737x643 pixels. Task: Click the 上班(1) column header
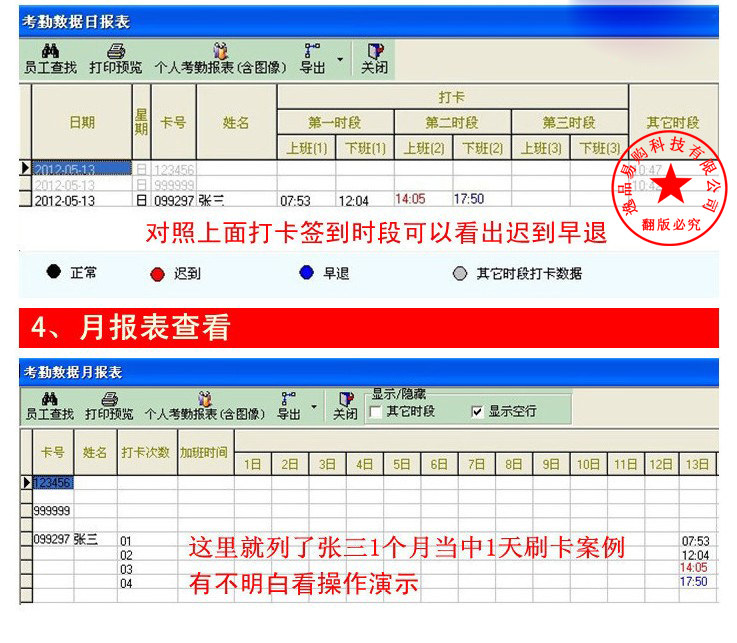click(x=306, y=148)
